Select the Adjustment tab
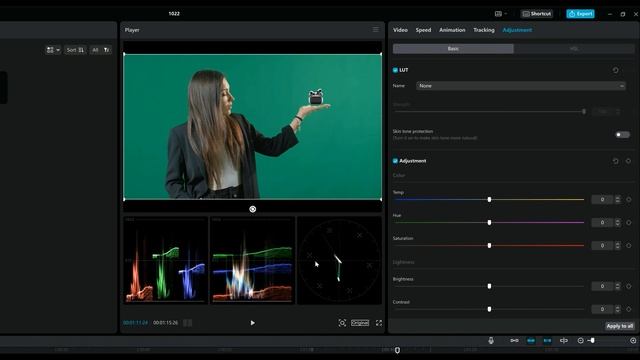Image resolution: width=640 pixels, height=360 pixels. pyautogui.click(x=517, y=30)
